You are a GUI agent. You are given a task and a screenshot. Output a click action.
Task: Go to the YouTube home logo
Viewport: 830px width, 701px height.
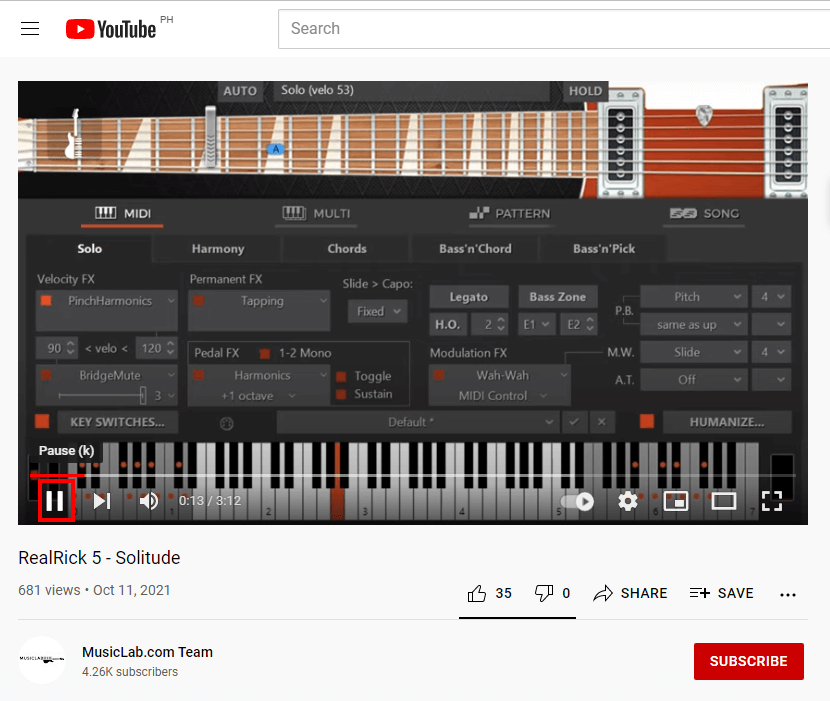click(x=111, y=29)
